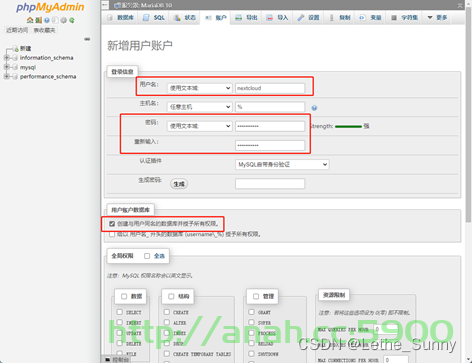Image resolution: width=472 pixels, height=363 pixels.
Task: Click the server icon in the breadcrumb
Action: pos(117,5)
